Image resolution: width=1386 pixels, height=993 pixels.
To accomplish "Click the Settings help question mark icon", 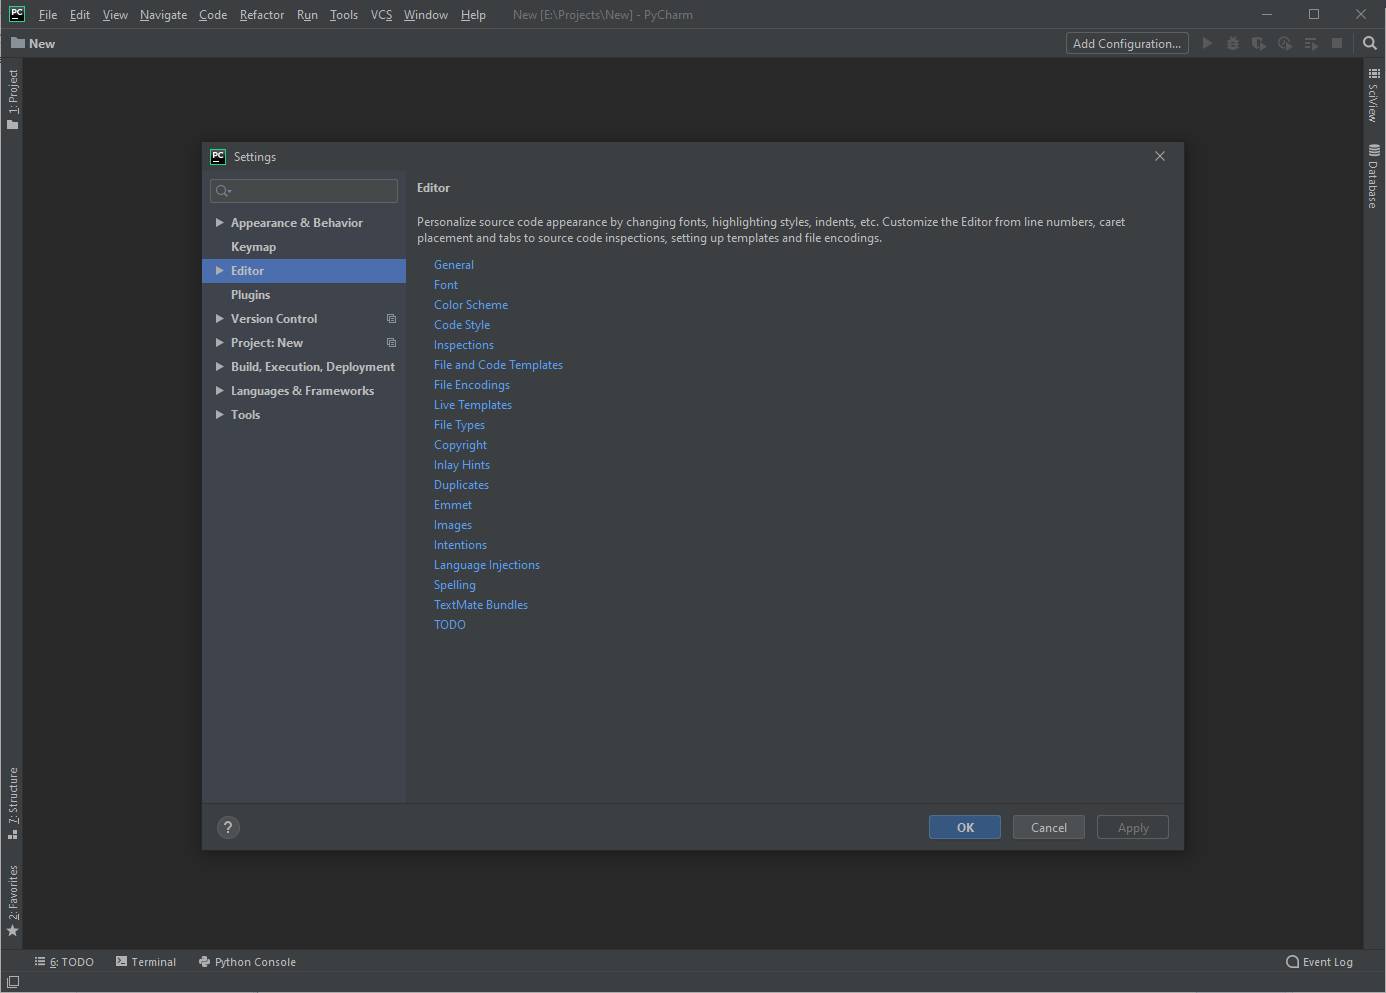I will click(228, 827).
